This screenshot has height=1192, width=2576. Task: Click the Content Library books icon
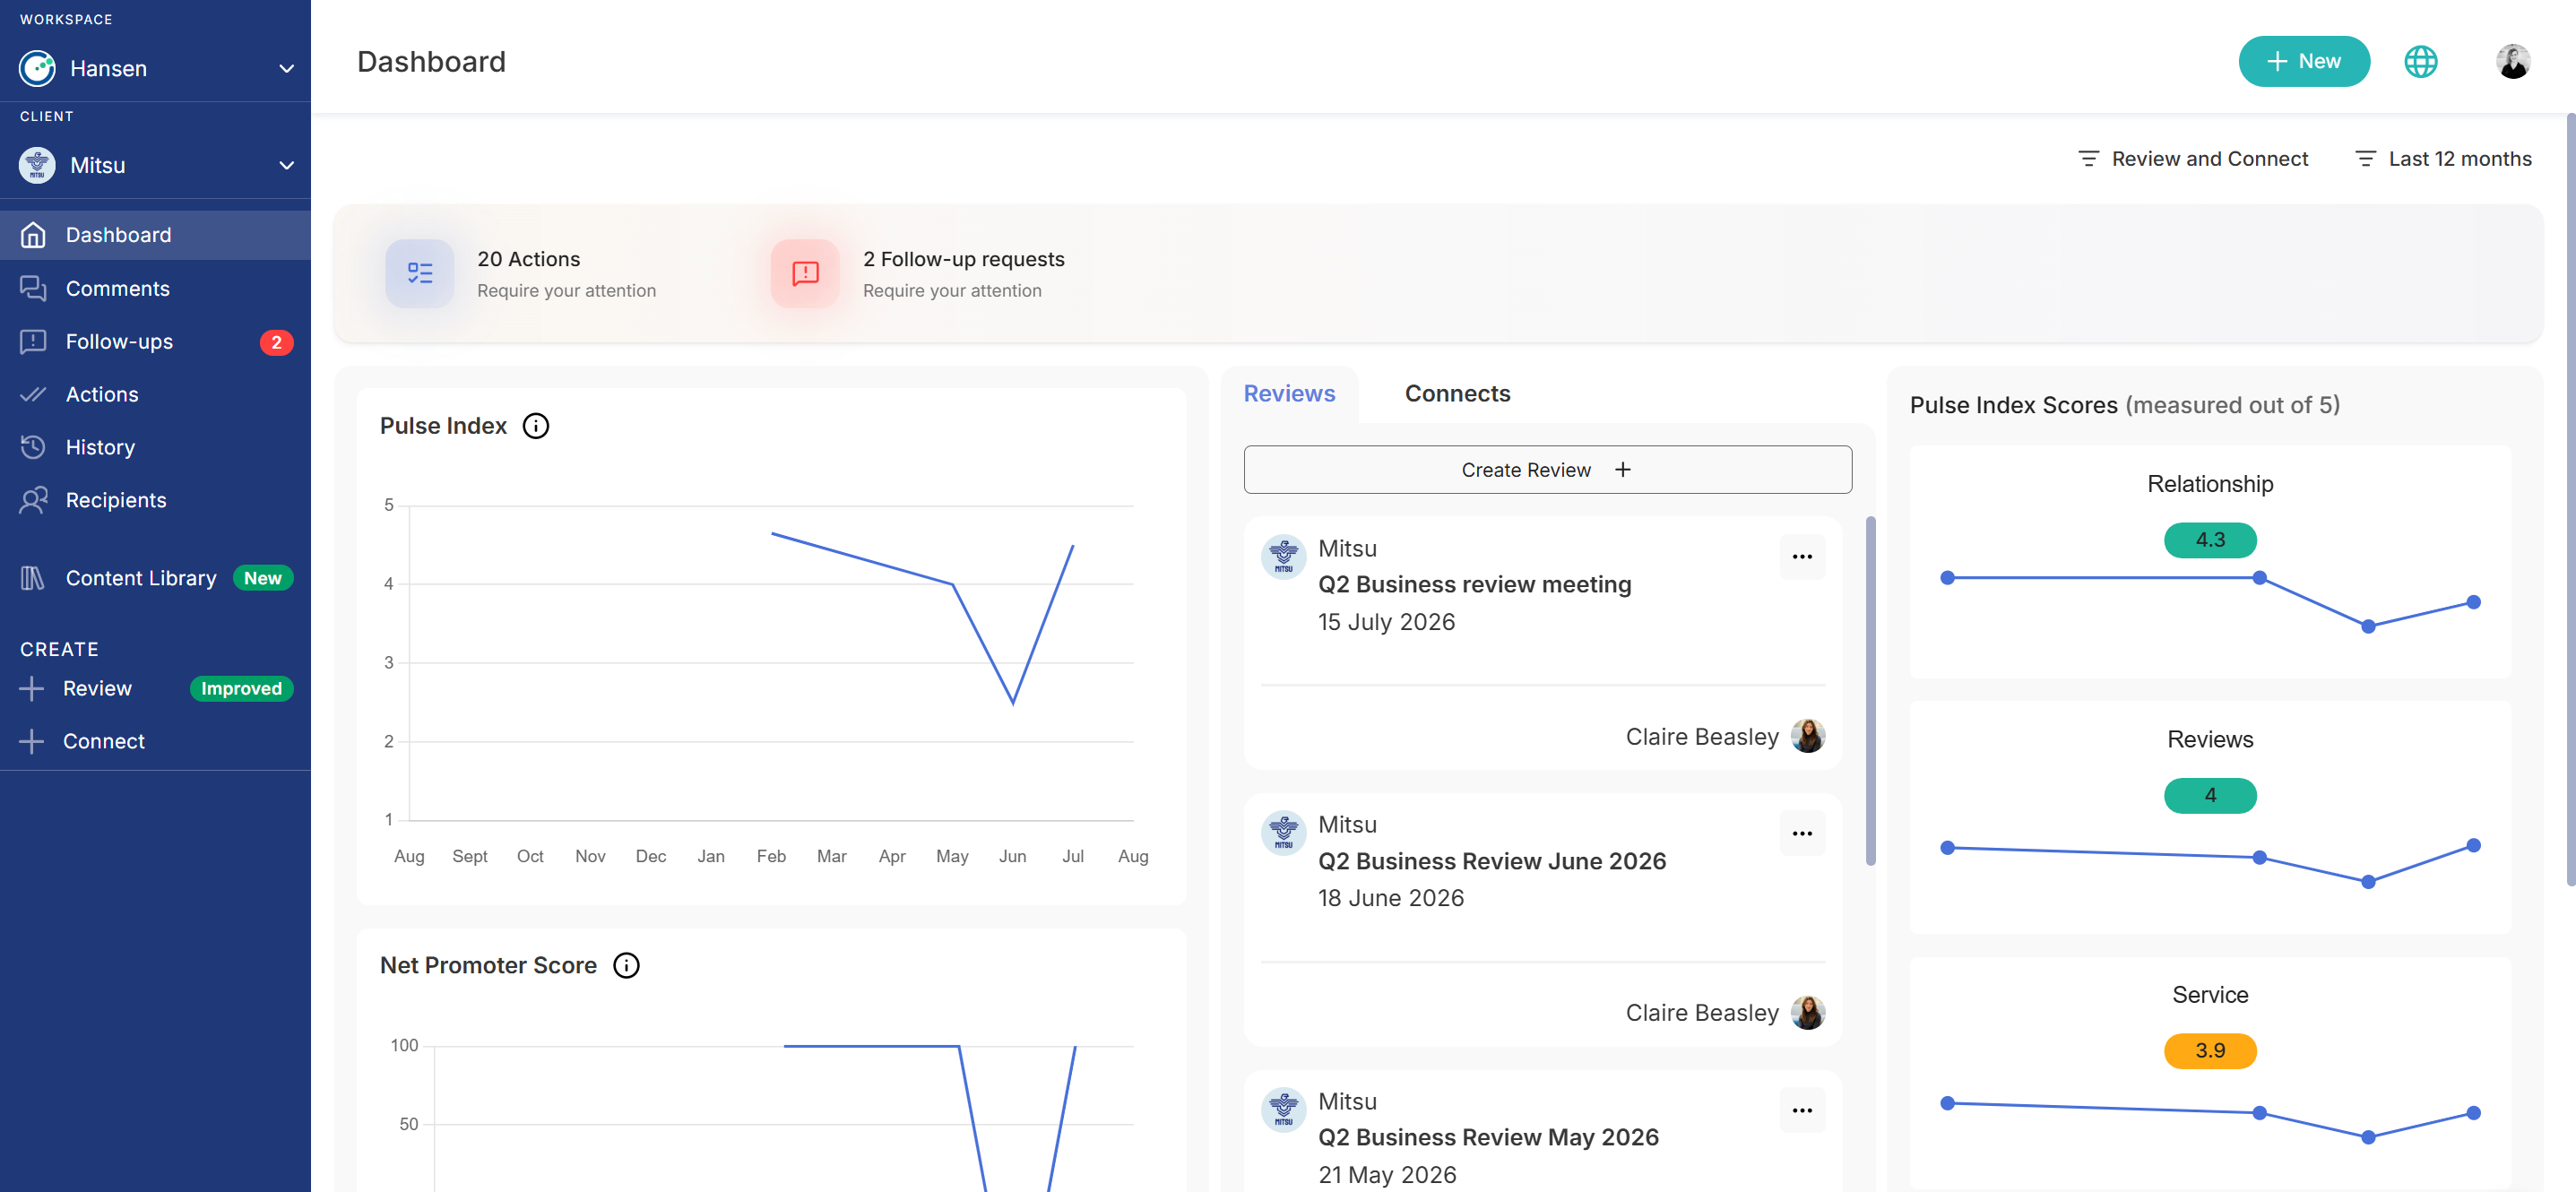pyautogui.click(x=33, y=578)
